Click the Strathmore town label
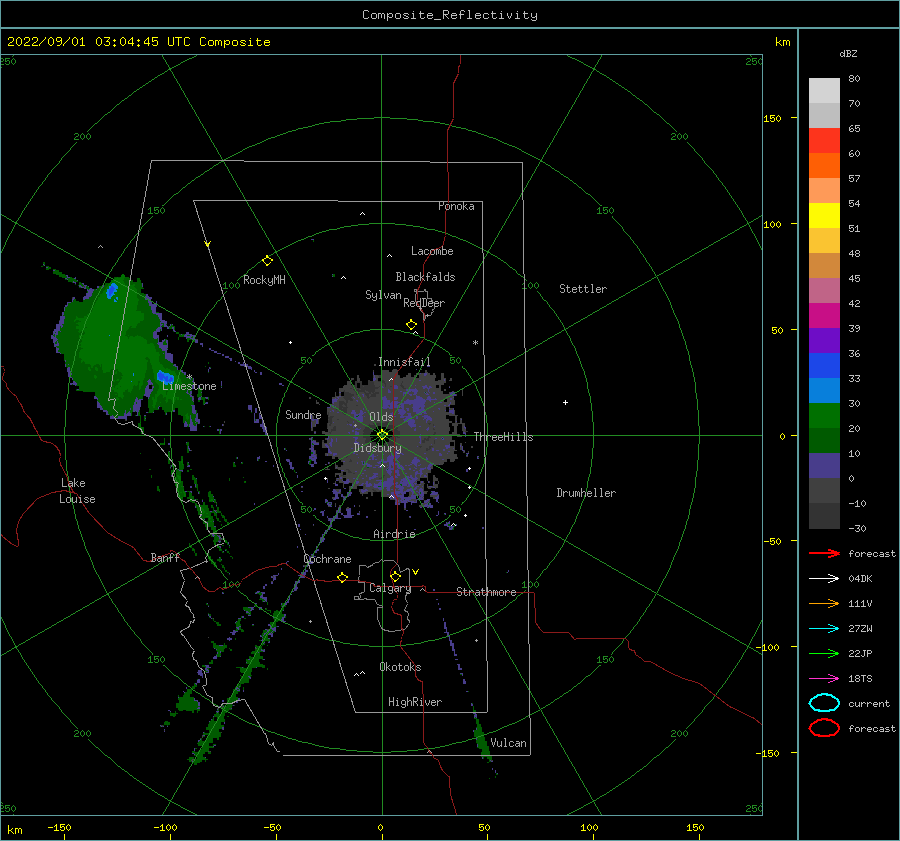Screen dimensions: 900x841 (x=486, y=592)
